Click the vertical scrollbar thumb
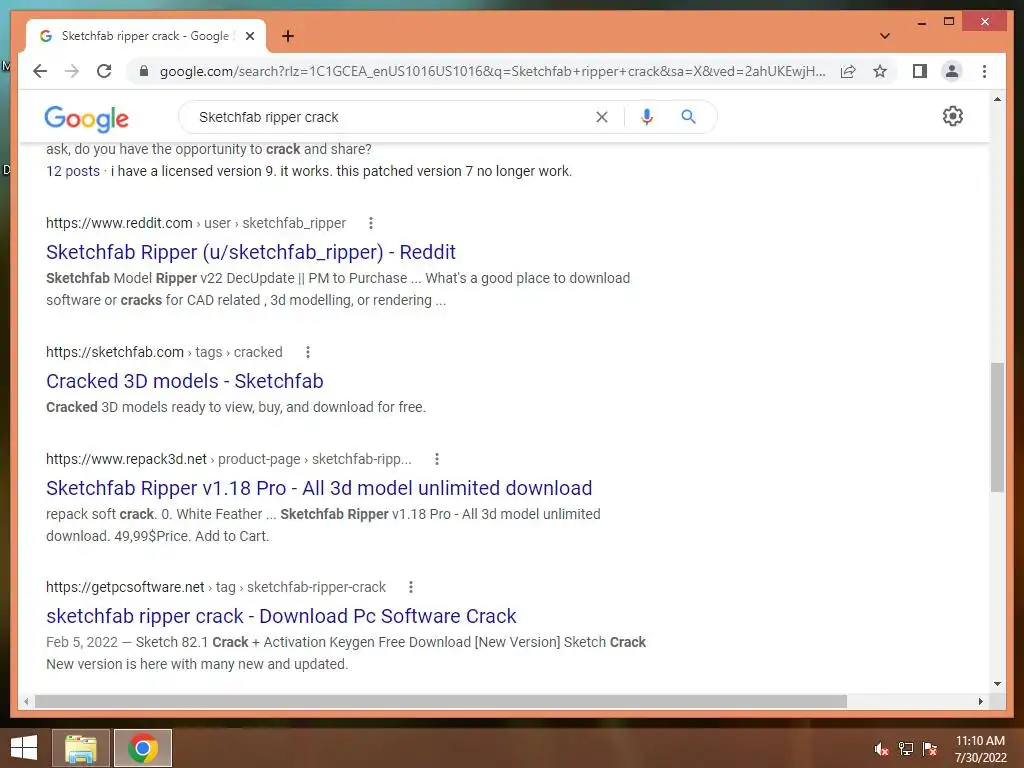Image resolution: width=1024 pixels, height=768 pixels. pos(997,427)
